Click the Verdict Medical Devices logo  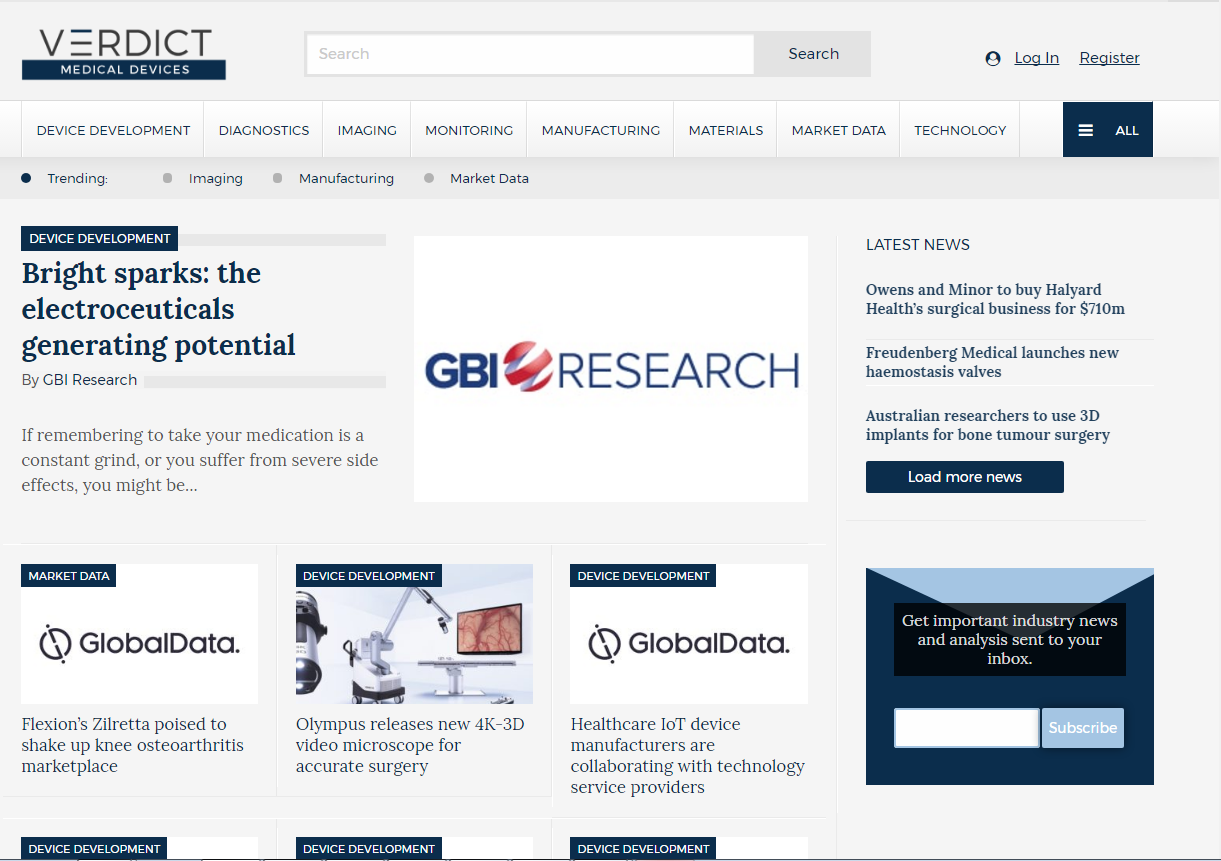(x=123, y=54)
